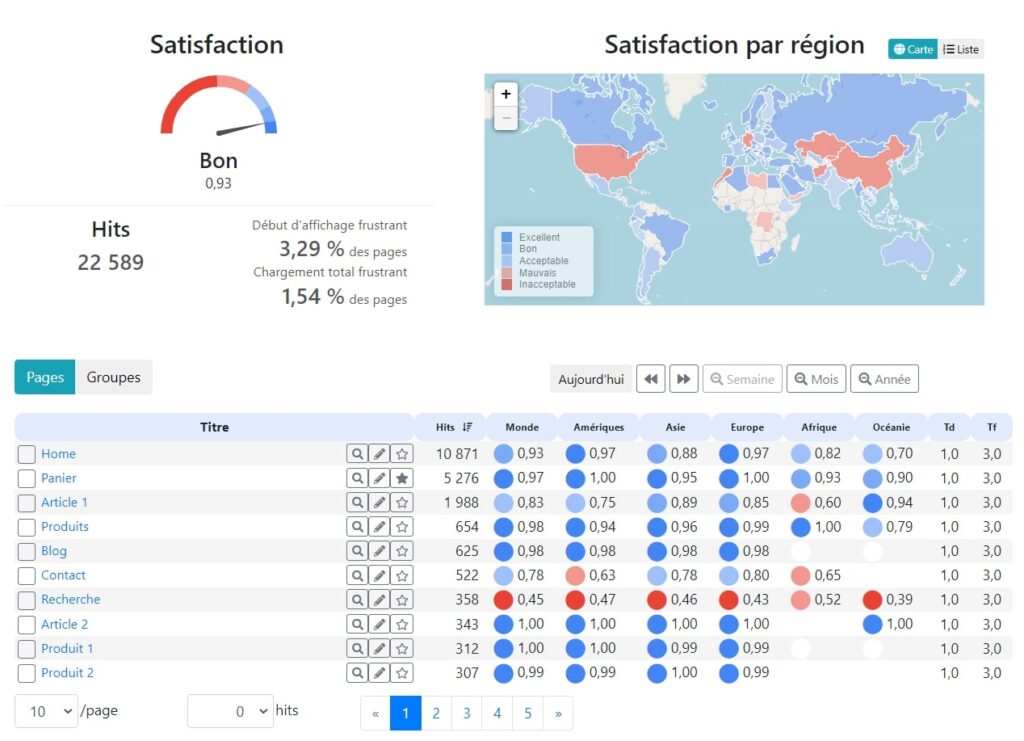Check the checkbox beside Produit 2
Image resolution: width=1024 pixels, height=741 pixels.
(x=26, y=672)
